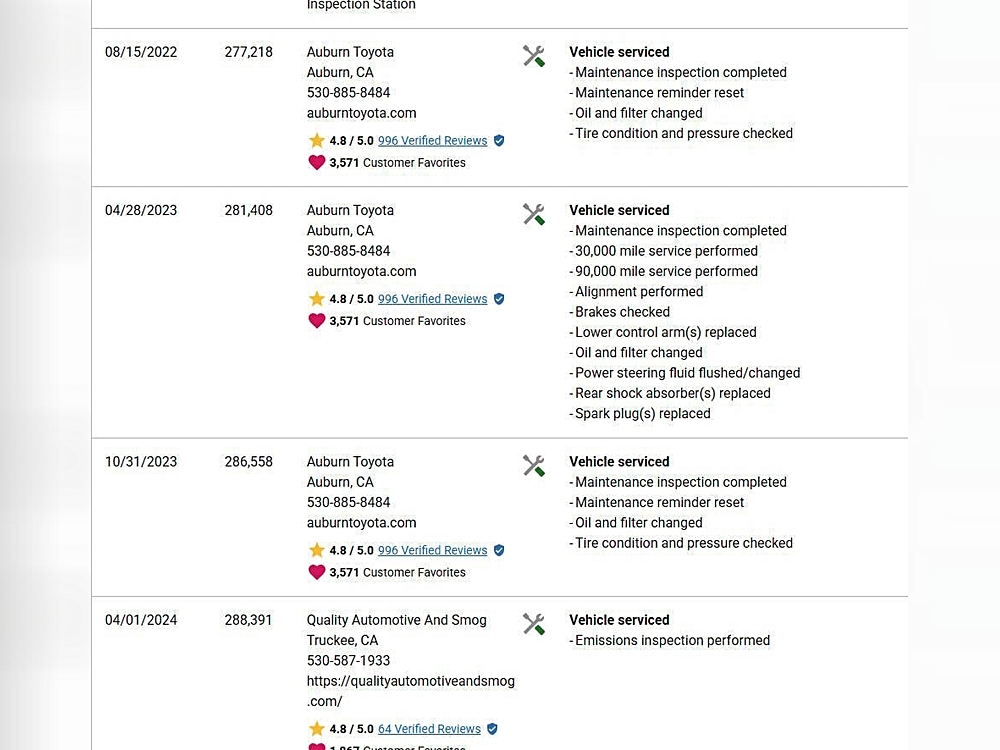Click the Quality Automotive And Smog dealer name

coord(396,620)
